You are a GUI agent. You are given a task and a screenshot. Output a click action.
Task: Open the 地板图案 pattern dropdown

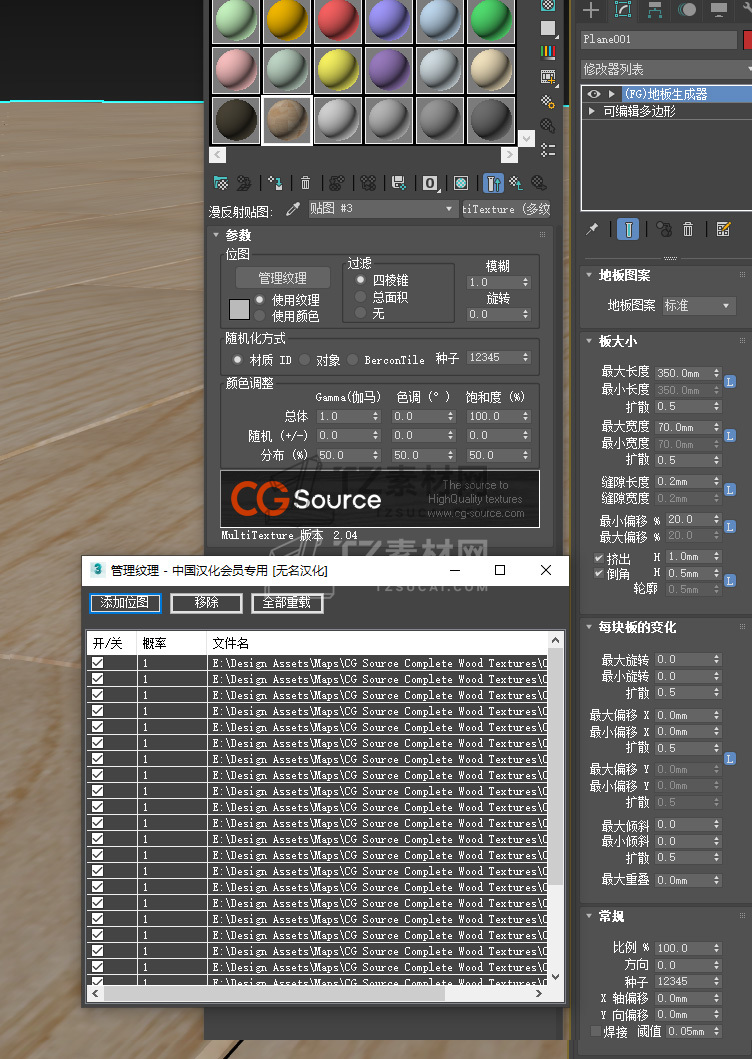(x=697, y=305)
